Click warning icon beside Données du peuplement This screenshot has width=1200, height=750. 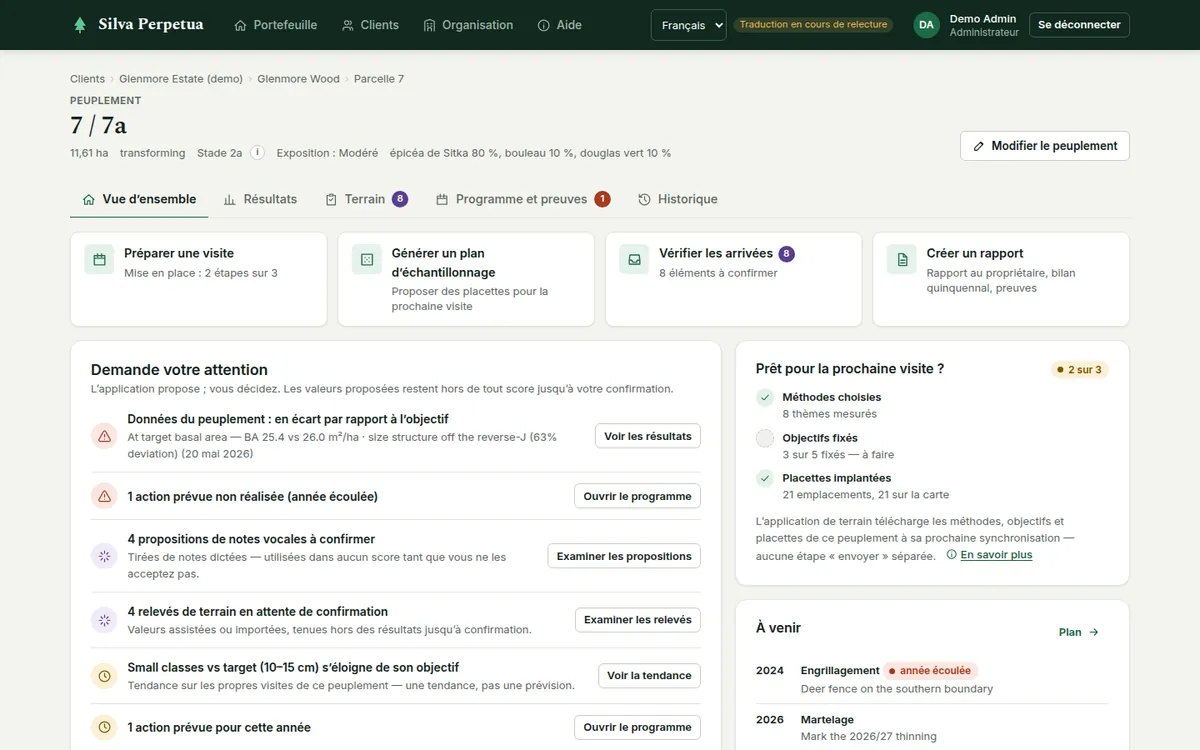click(104, 436)
